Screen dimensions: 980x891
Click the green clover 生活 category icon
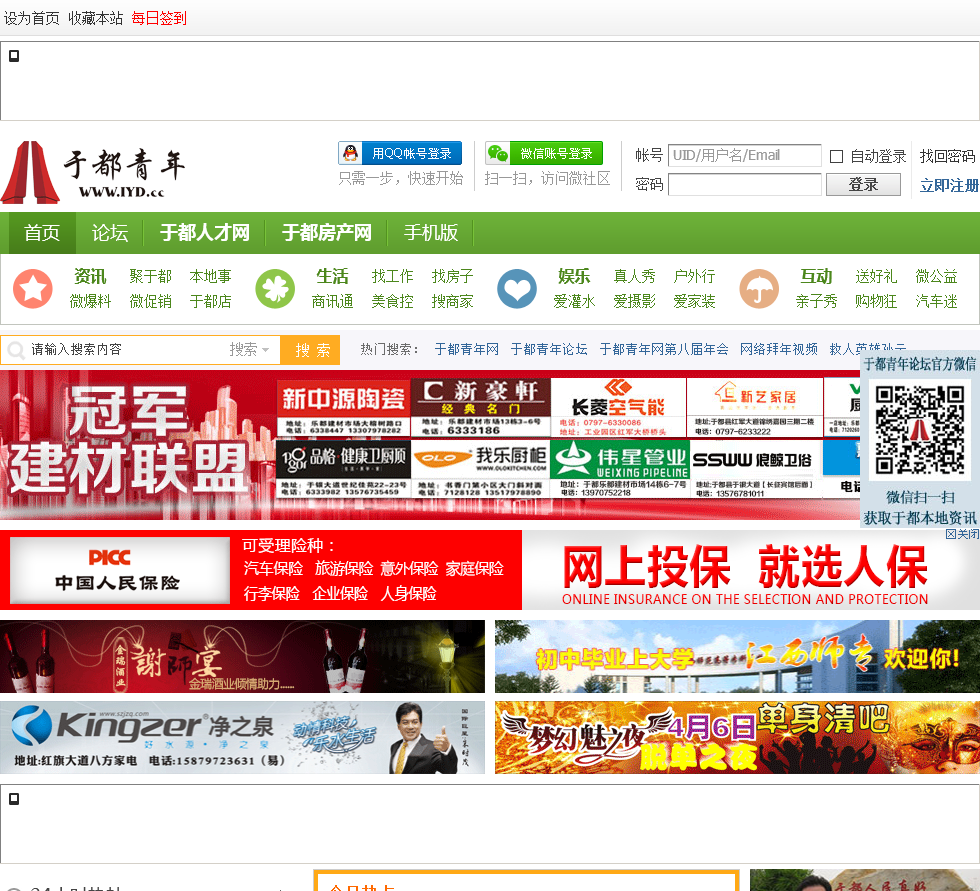coord(275,289)
